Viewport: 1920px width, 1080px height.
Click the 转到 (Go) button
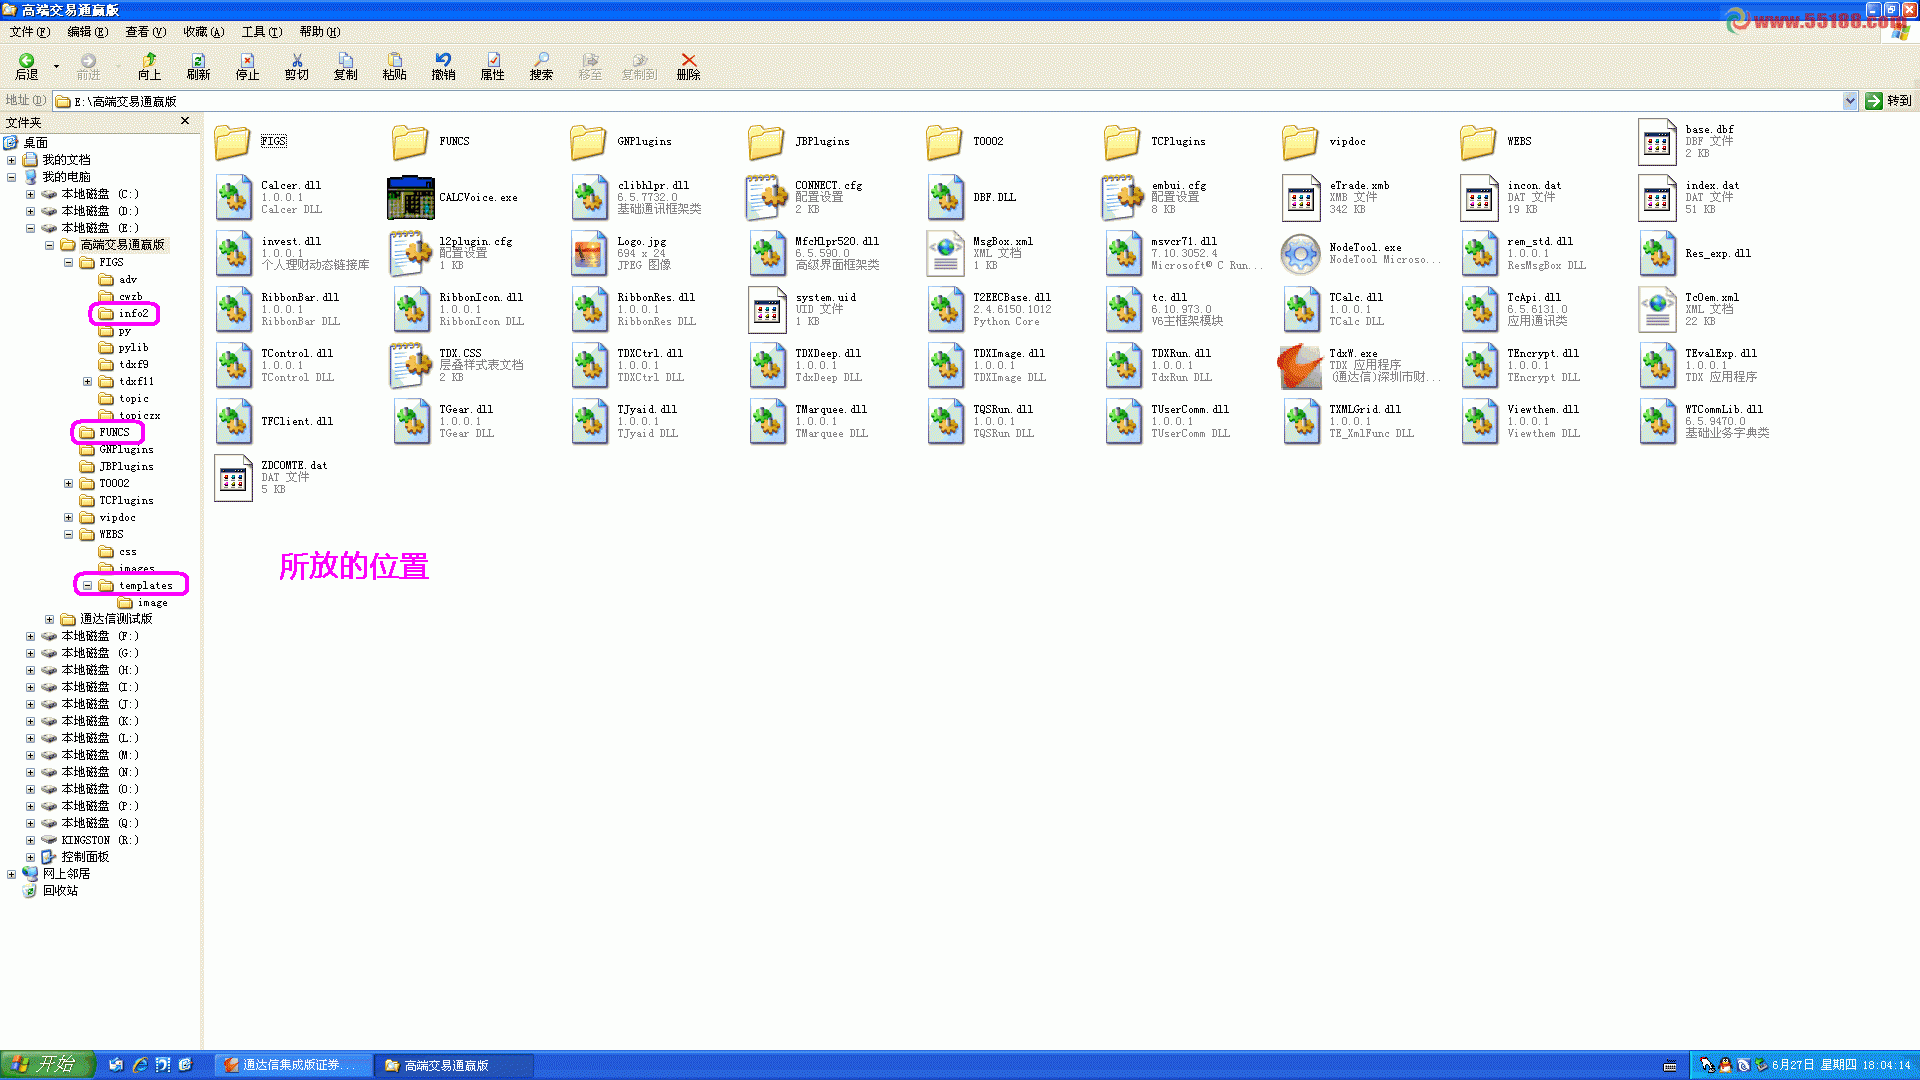[x=1889, y=101]
